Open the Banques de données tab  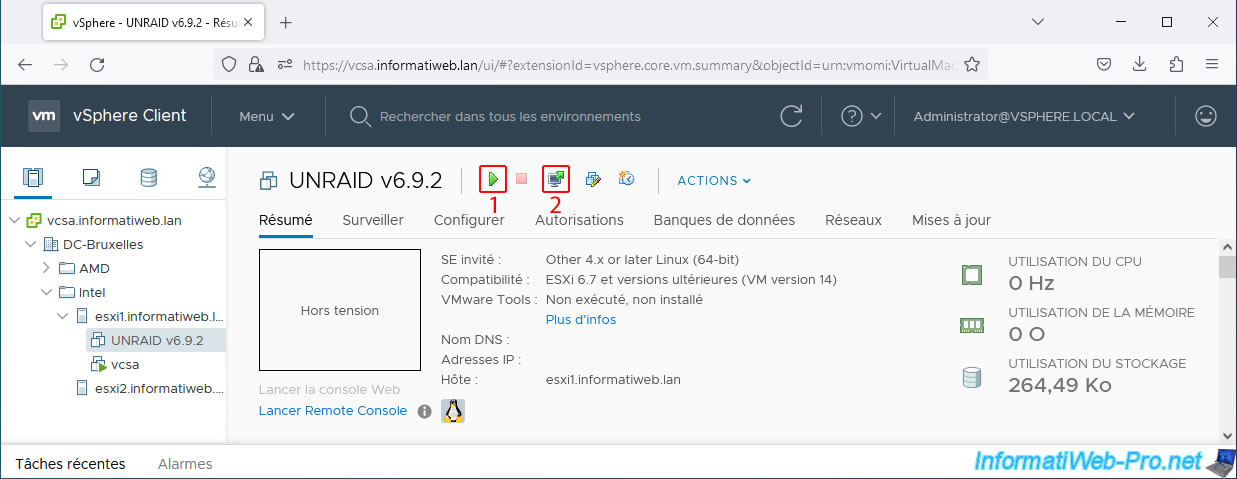click(724, 220)
